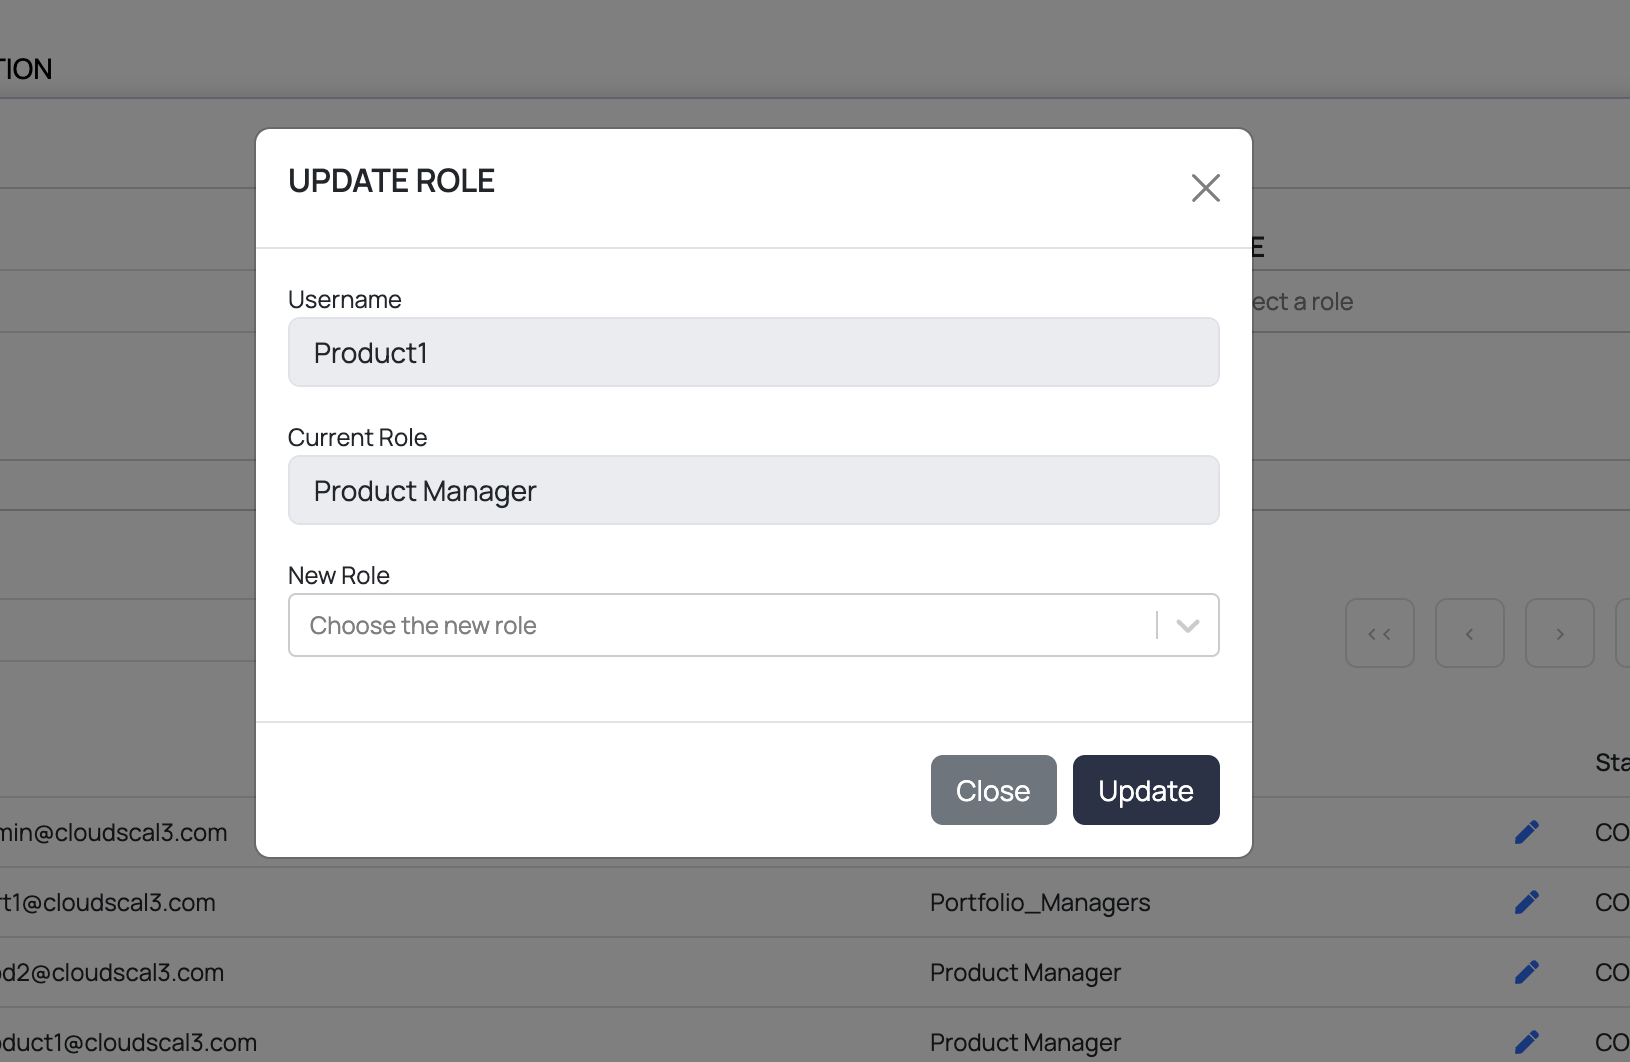Screen dimensions: 1630x1062
Task: Click pencil edit icon in duct1@cloudscal3.com row
Action: pyautogui.click(x=1526, y=1042)
